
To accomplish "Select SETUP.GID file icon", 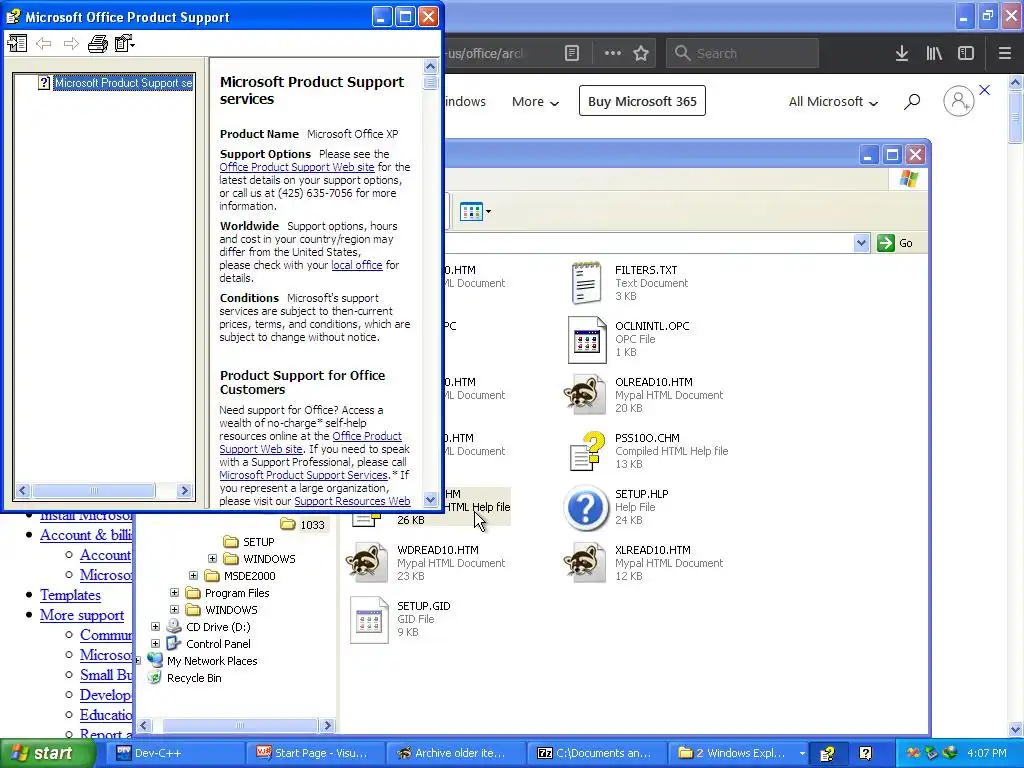I will [x=369, y=620].
